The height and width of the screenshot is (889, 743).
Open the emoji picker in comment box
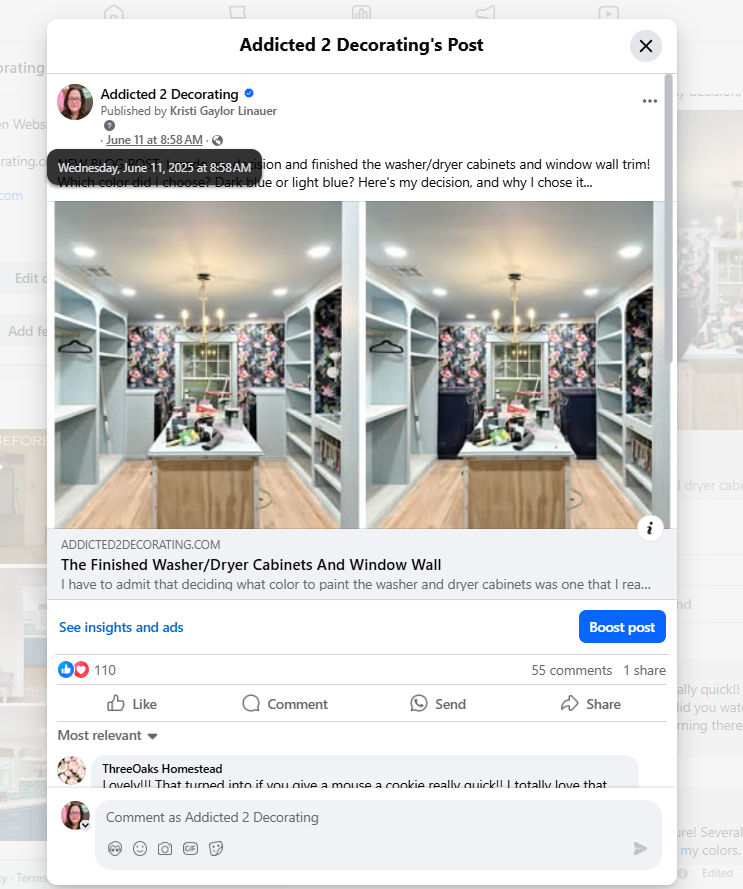click(x=140, y=849)
